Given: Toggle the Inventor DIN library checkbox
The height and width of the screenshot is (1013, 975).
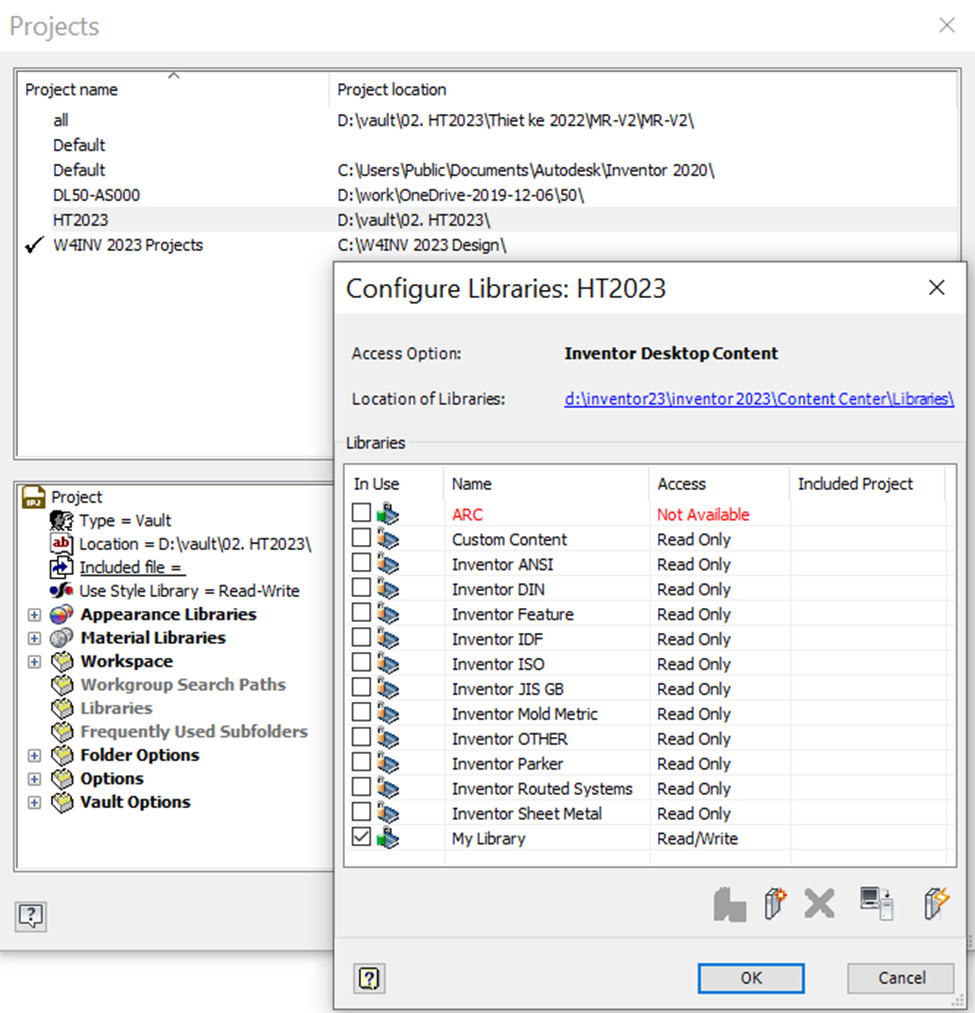Looking at the screenshot, I should [361, 587].
